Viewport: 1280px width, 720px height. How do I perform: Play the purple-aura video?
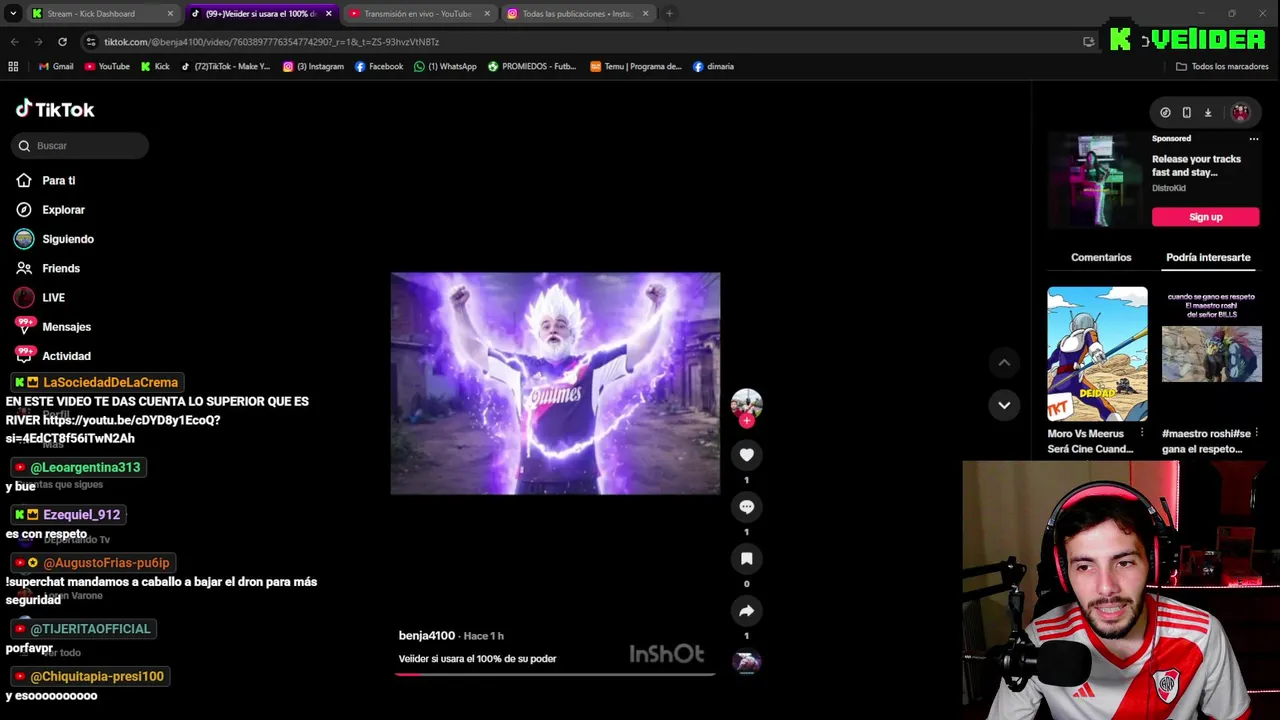(555, 384)
